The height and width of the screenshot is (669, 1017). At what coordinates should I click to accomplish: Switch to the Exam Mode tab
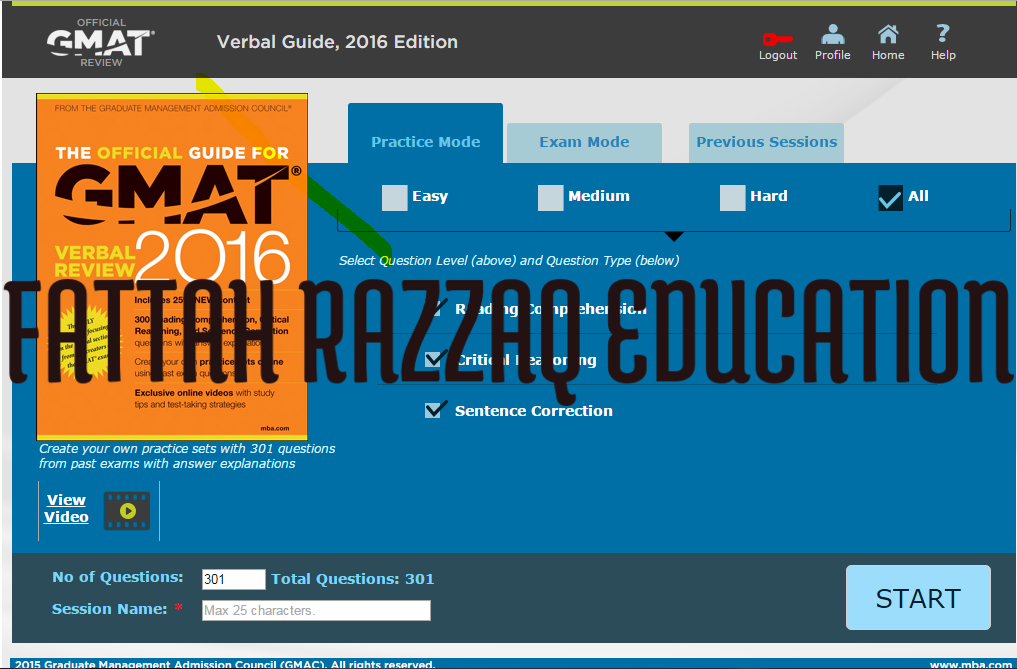584,143
